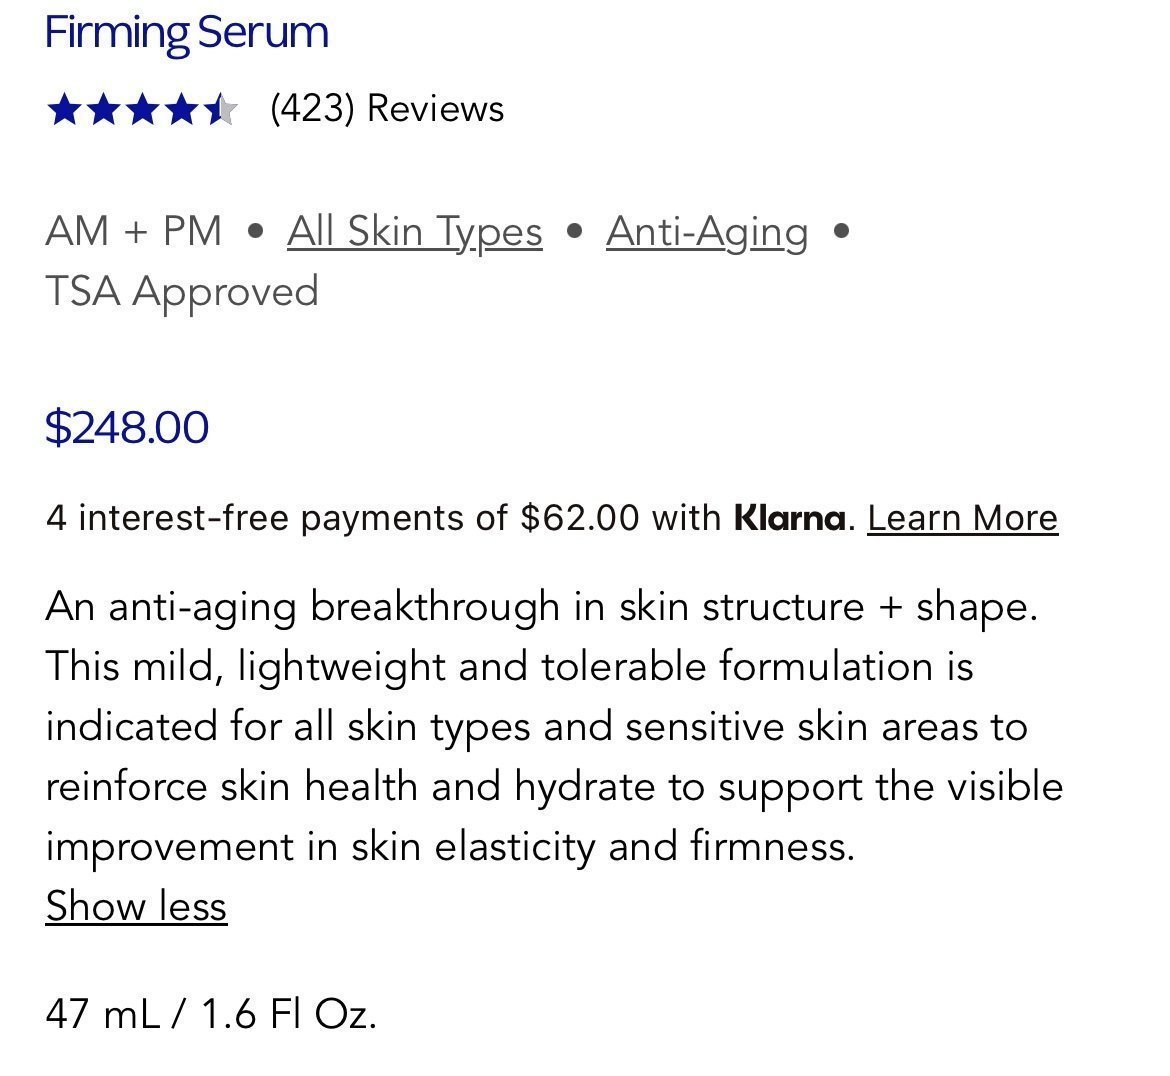The height and width of the screenshot is (1076, 1170).
Task: Click the third rating star
Action: 143,110
